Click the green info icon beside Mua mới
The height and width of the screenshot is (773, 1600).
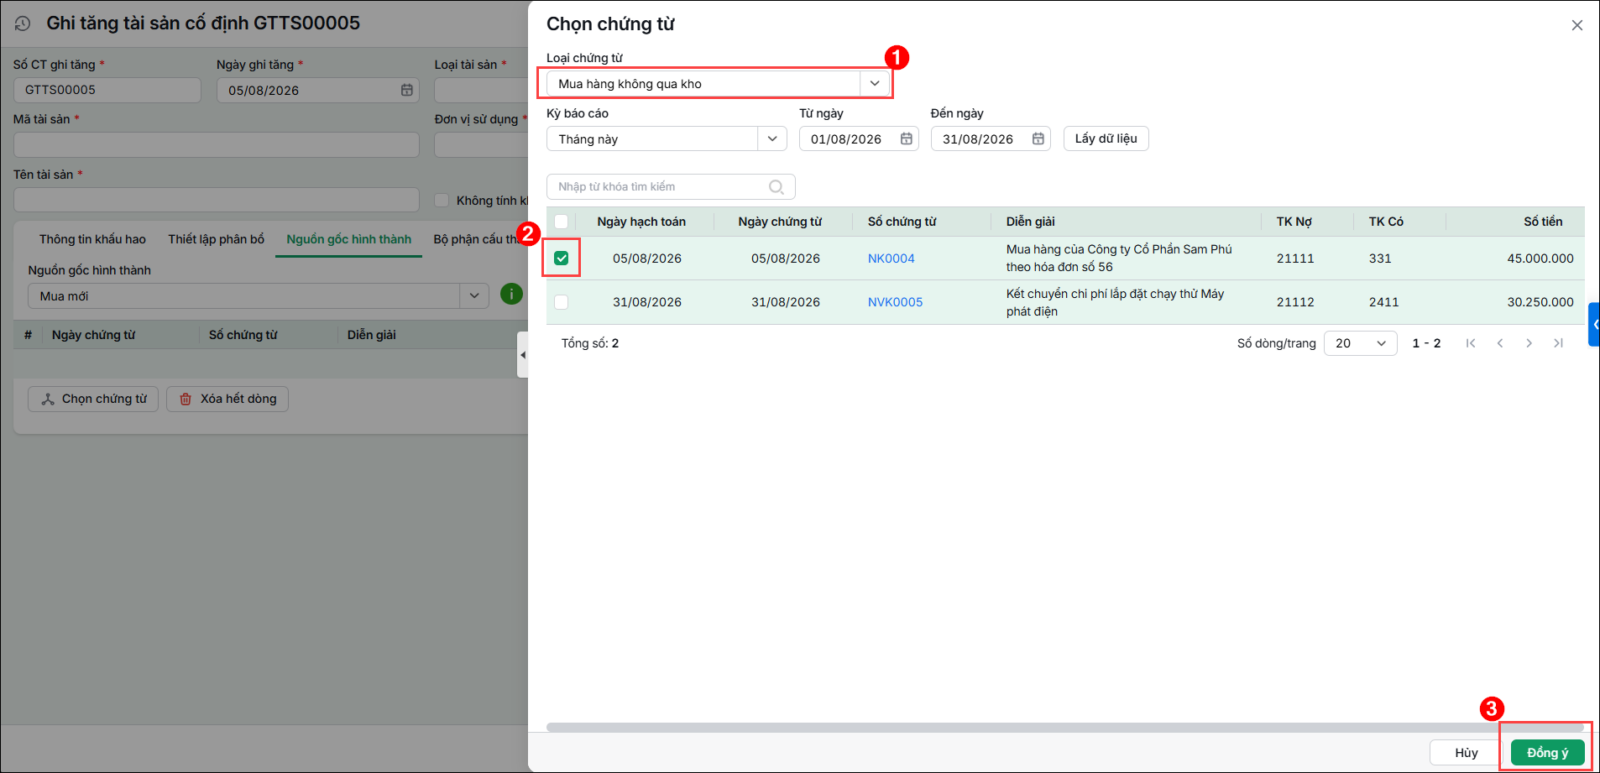tap(511, 294)
